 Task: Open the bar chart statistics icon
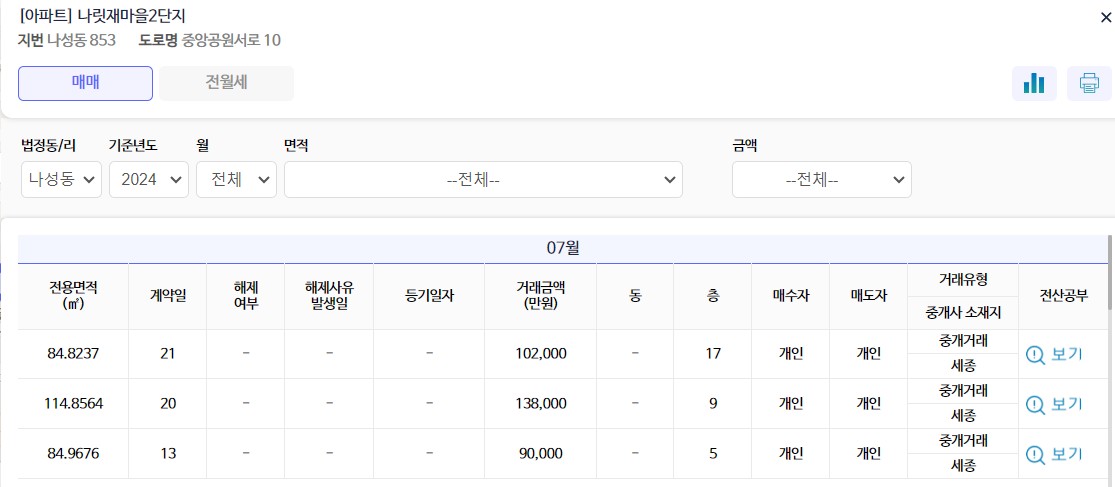[x=1034, y=83]
